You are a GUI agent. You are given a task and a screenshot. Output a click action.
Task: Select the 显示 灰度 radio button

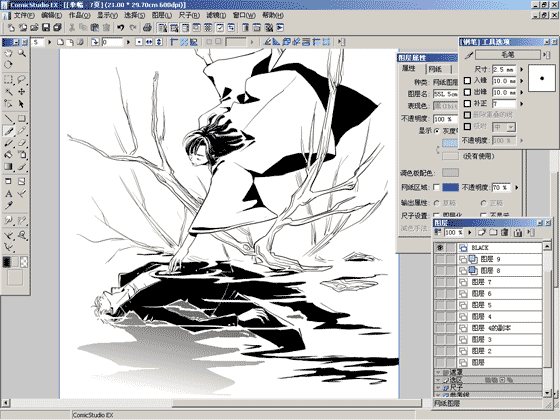pyautogui.click(x=436, y=131)
